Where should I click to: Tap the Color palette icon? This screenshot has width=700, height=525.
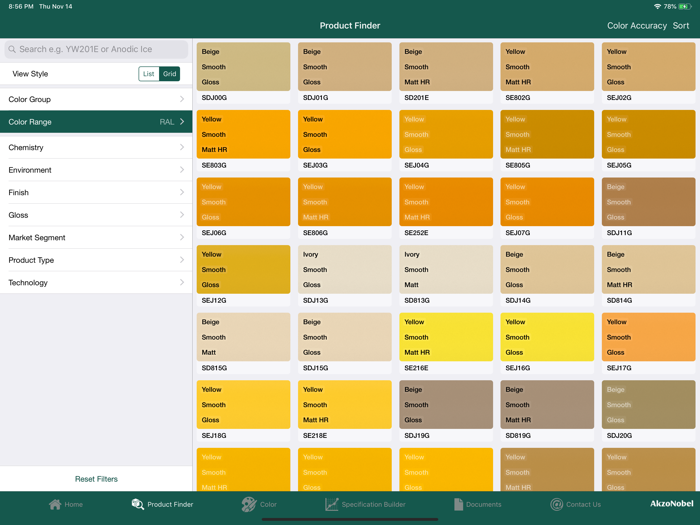point(249,504)
